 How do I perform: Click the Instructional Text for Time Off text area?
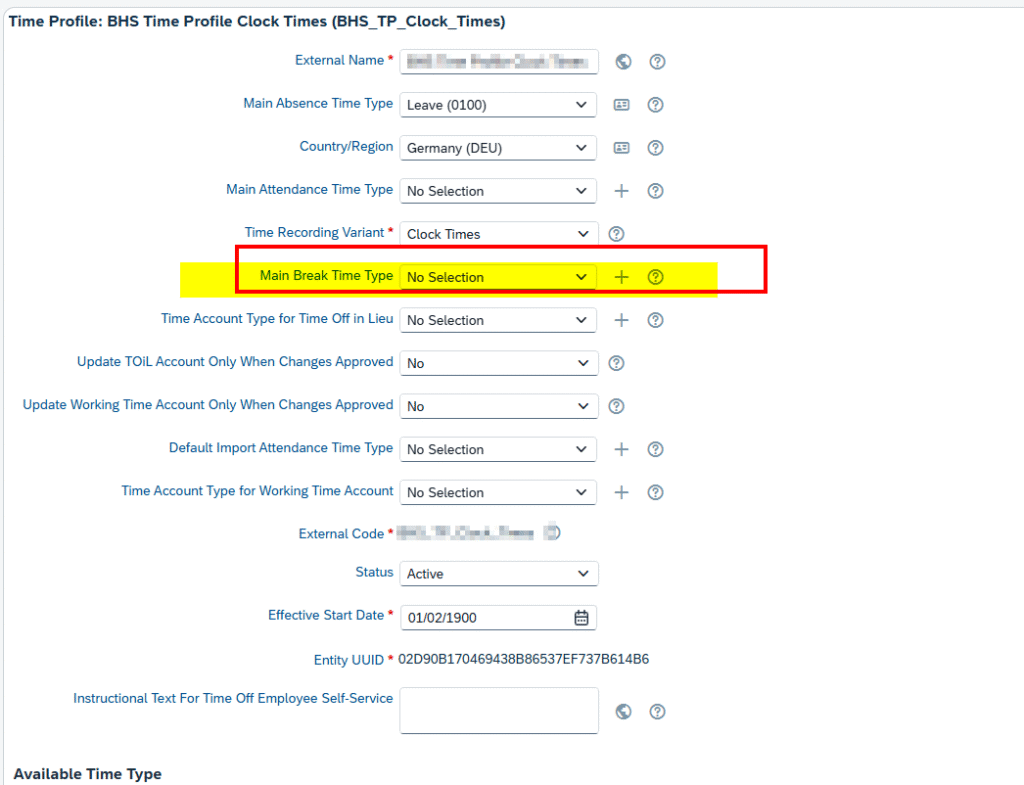click(498, 710)
